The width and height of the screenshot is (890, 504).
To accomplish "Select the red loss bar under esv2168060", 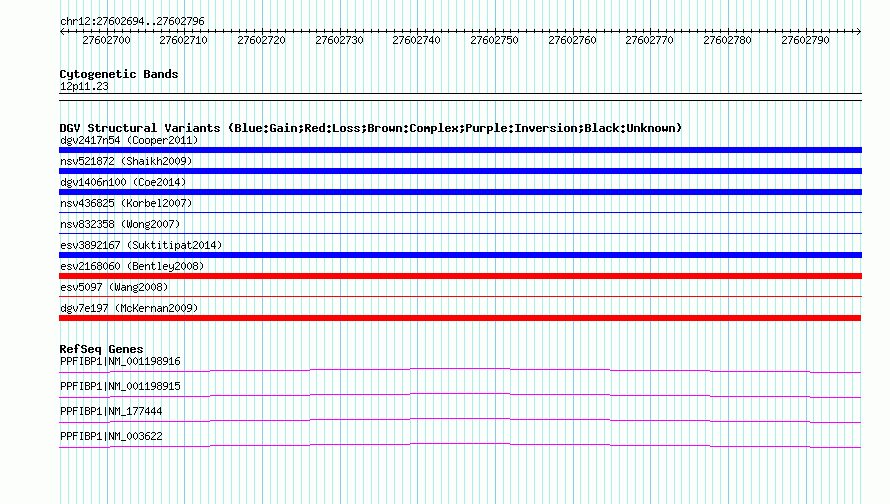I will coord(460,276).
